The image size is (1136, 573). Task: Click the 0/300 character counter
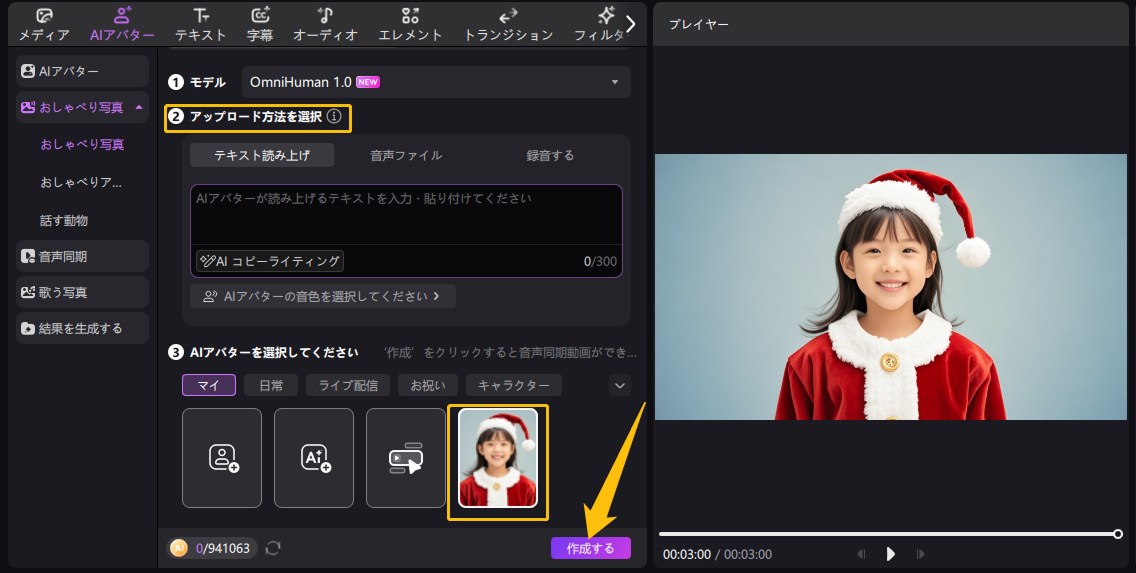pos(601,262)
